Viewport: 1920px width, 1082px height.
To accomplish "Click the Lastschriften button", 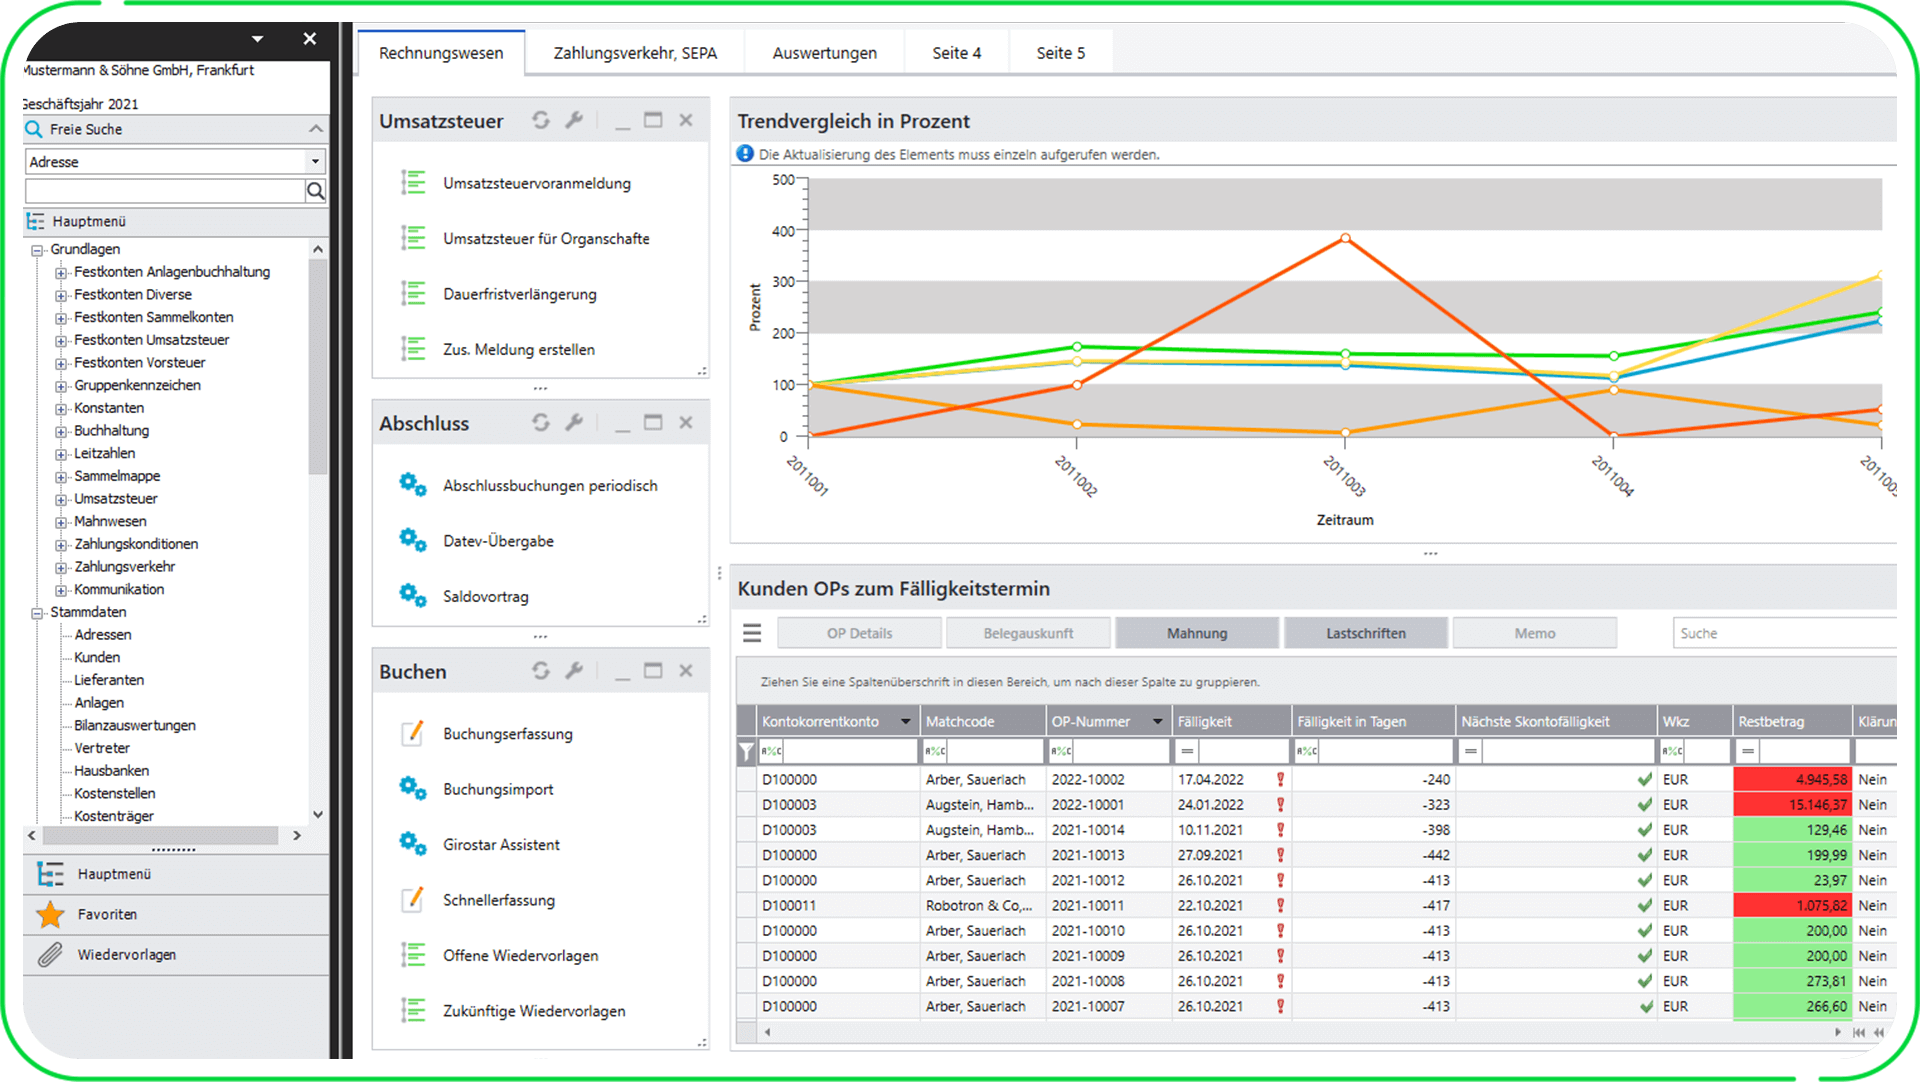I will click(x=1366, y=633).
